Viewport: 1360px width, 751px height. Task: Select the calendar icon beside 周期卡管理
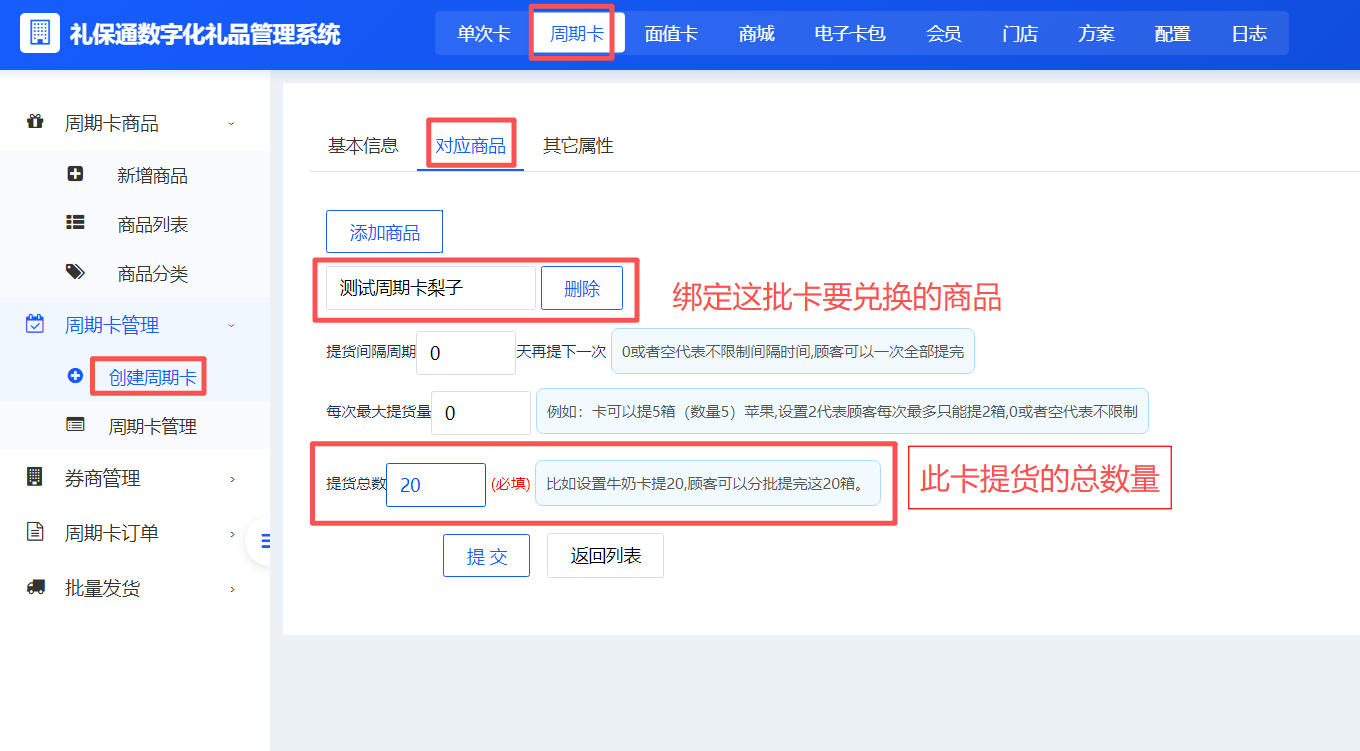[33, 325]
